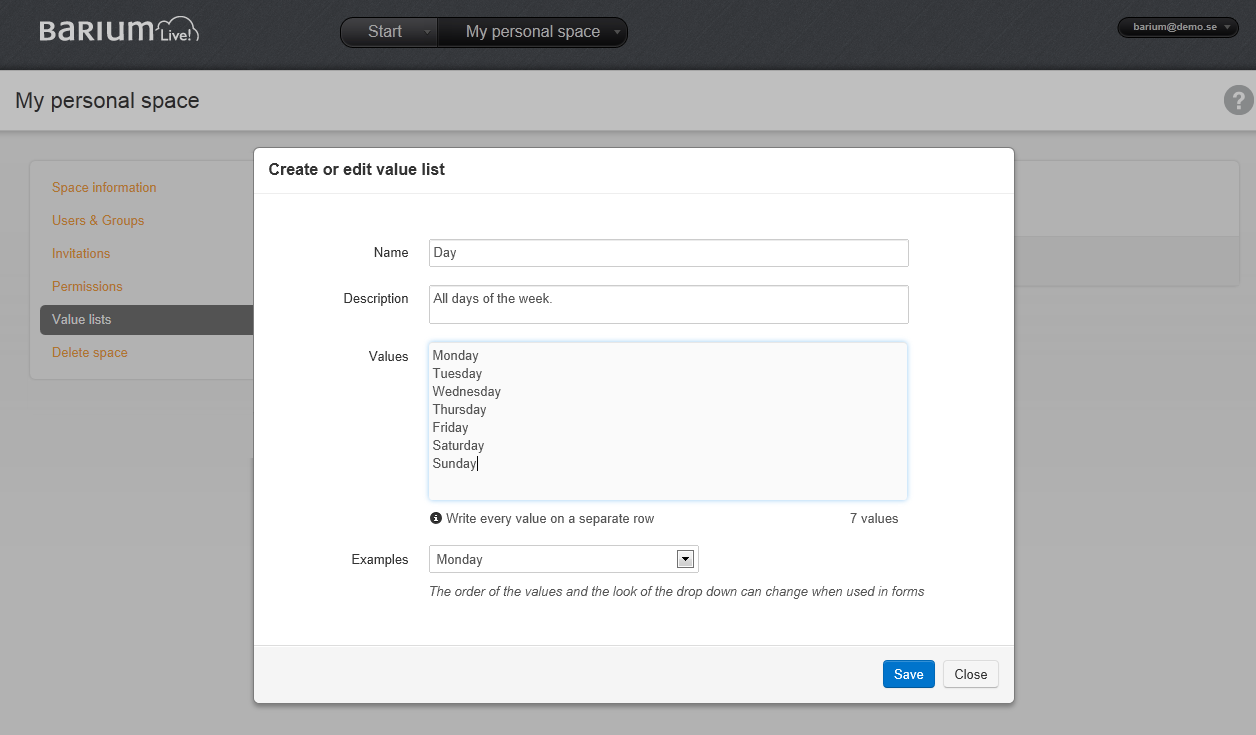Viewport: 1256px width, 735px height.
Task: Click the info icon beside the values hint
Action: point(436,518)
